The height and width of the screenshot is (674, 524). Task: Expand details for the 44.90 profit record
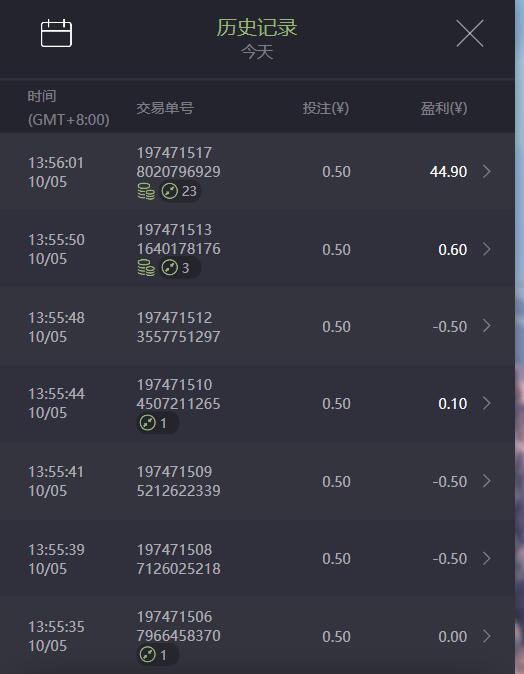487,172
